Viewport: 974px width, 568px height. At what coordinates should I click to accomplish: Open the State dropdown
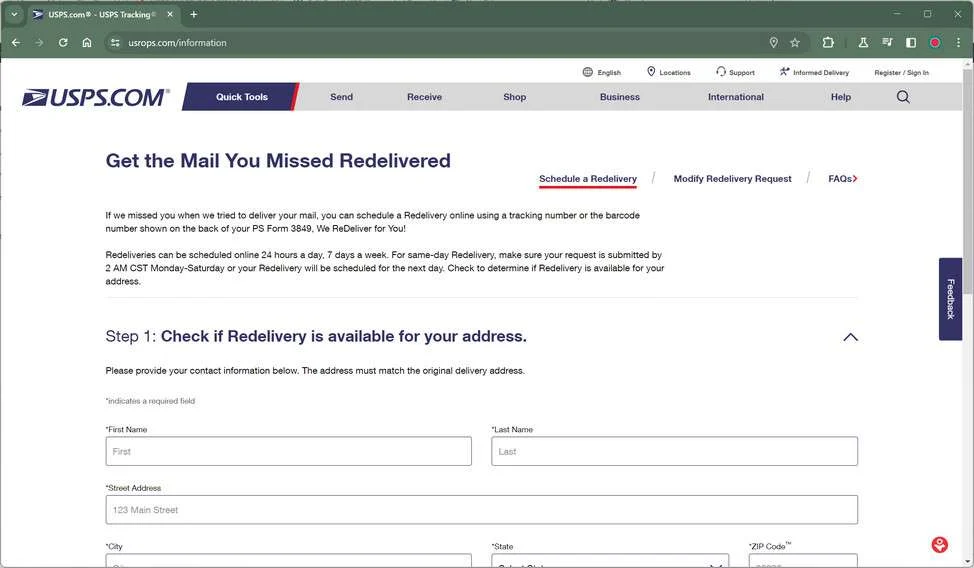click(609, 561)
